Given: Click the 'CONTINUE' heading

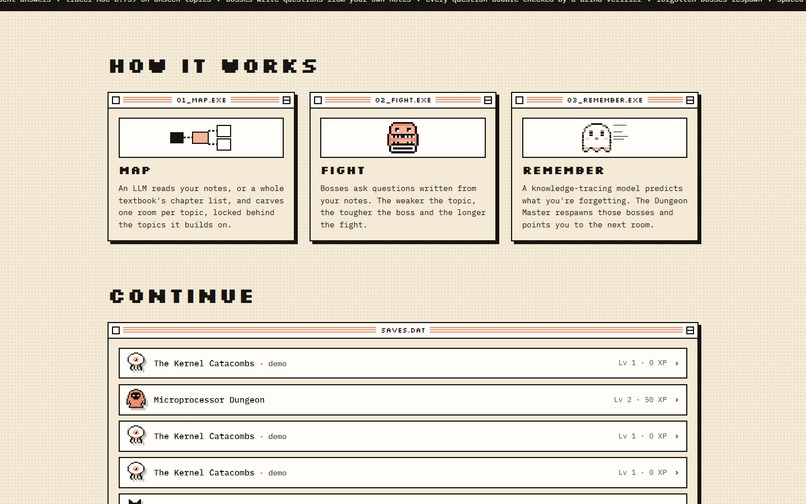Looking at the screenshot, I should click(x=181, y=296).
